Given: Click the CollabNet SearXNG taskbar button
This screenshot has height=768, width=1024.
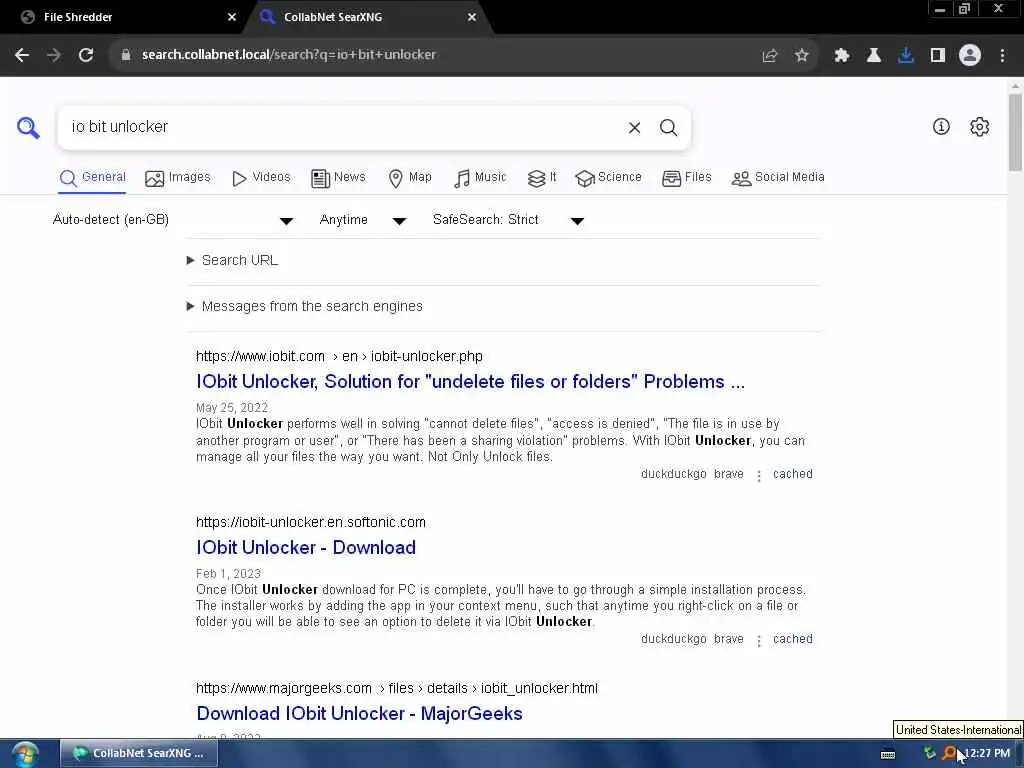Looking at the screenshot, I should (139, 754).
